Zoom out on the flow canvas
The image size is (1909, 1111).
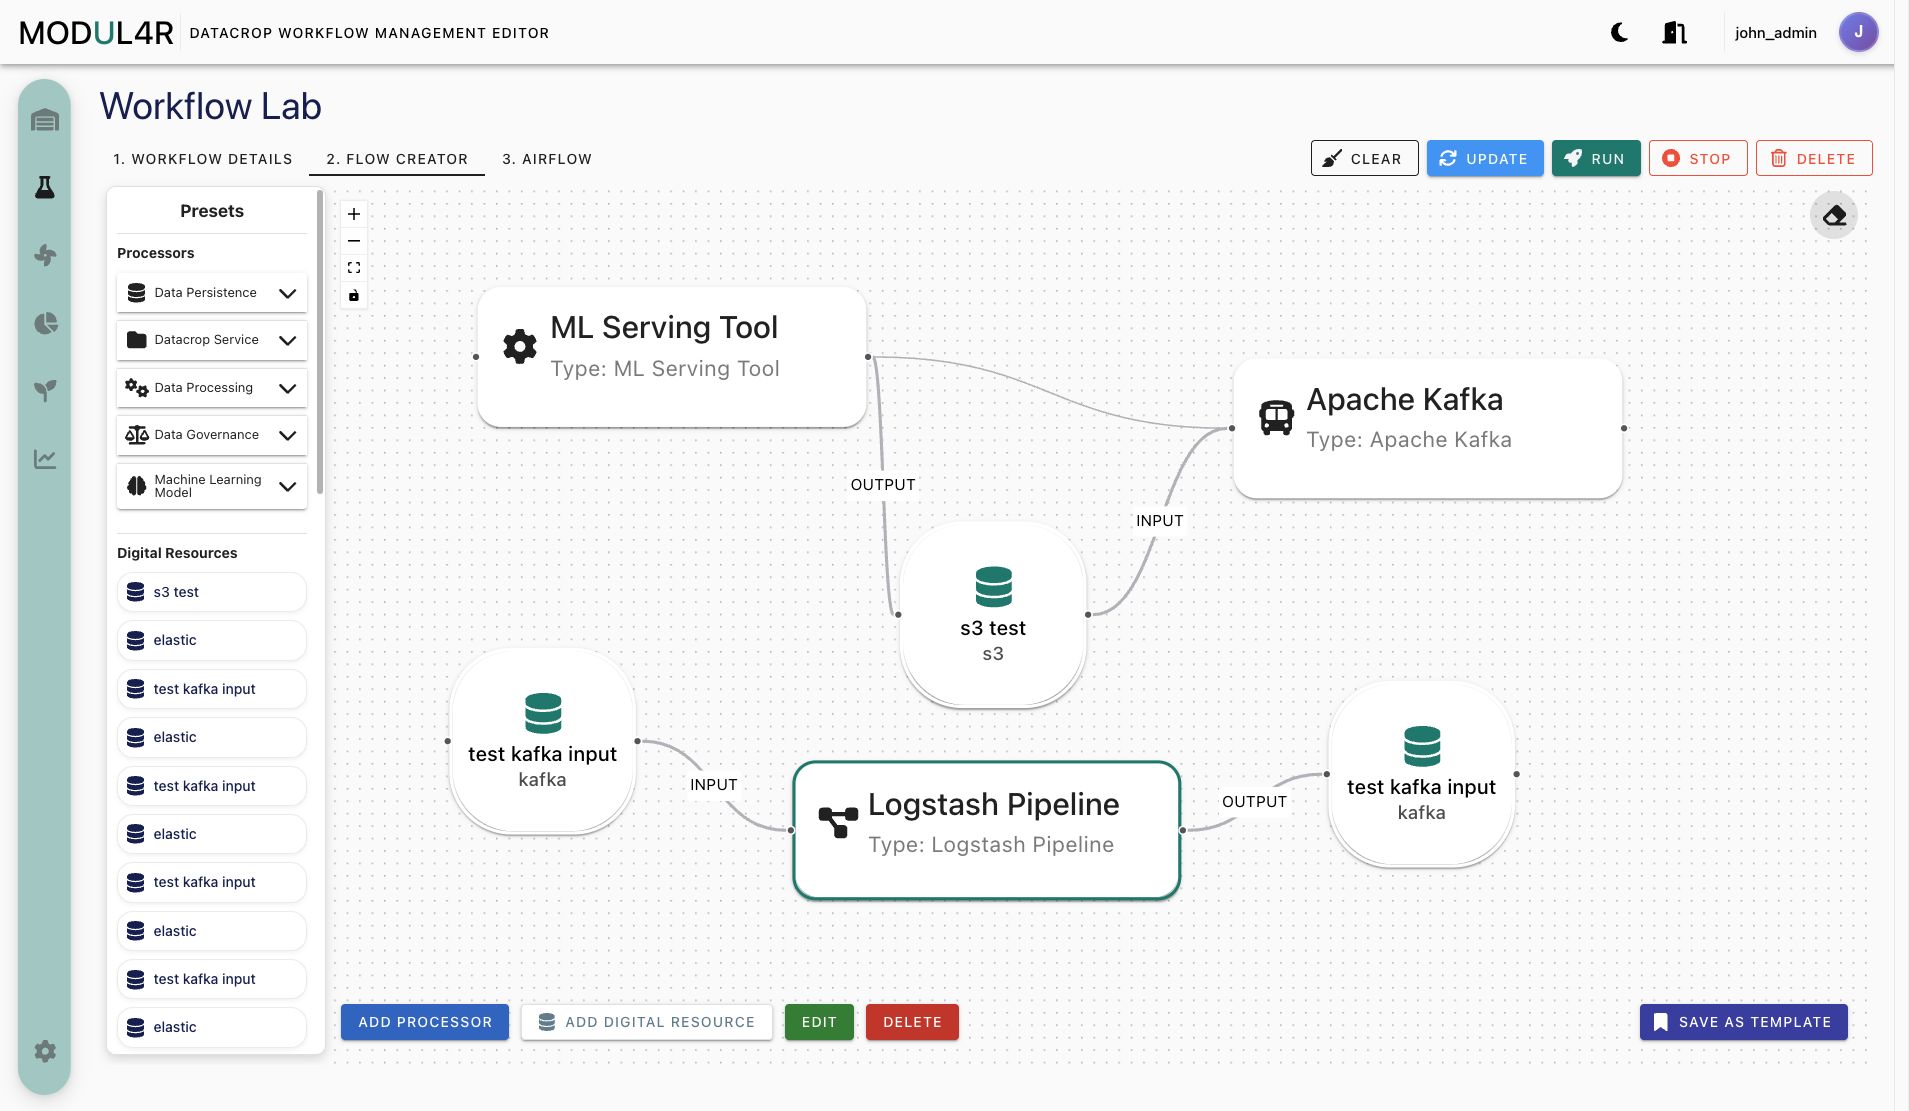pyautogui.click(x=354, y=241)
